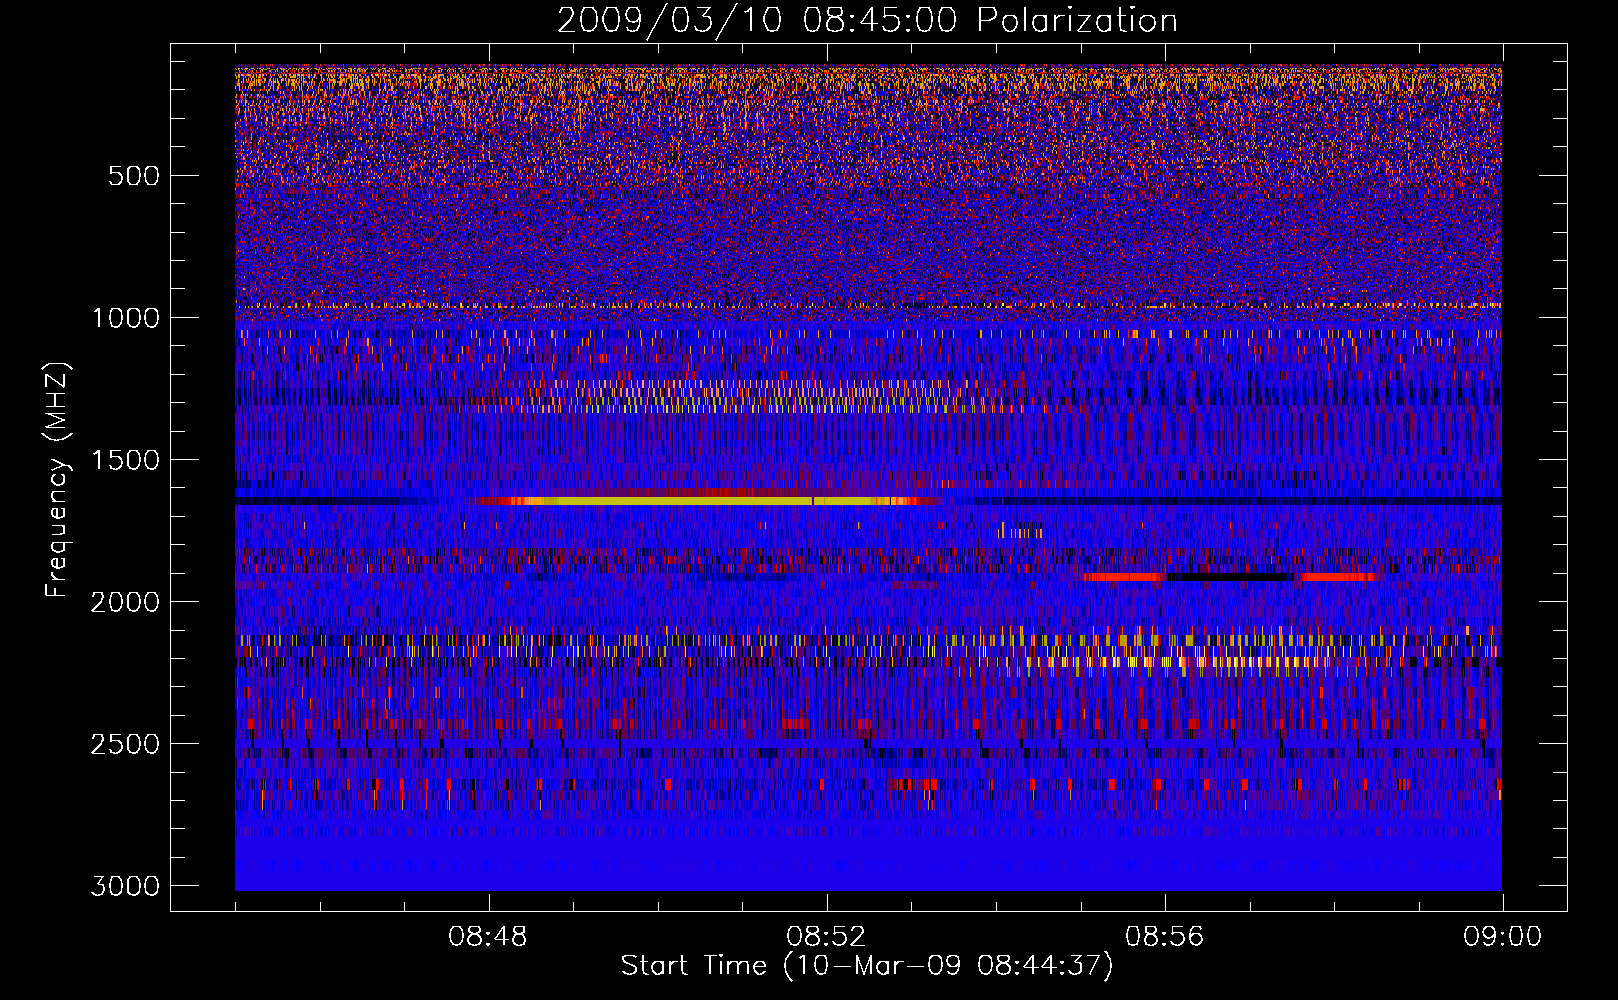Click the 08:52 time tick label
The width and height of the screenshot is (1618, 1000).
pos(826,937)
